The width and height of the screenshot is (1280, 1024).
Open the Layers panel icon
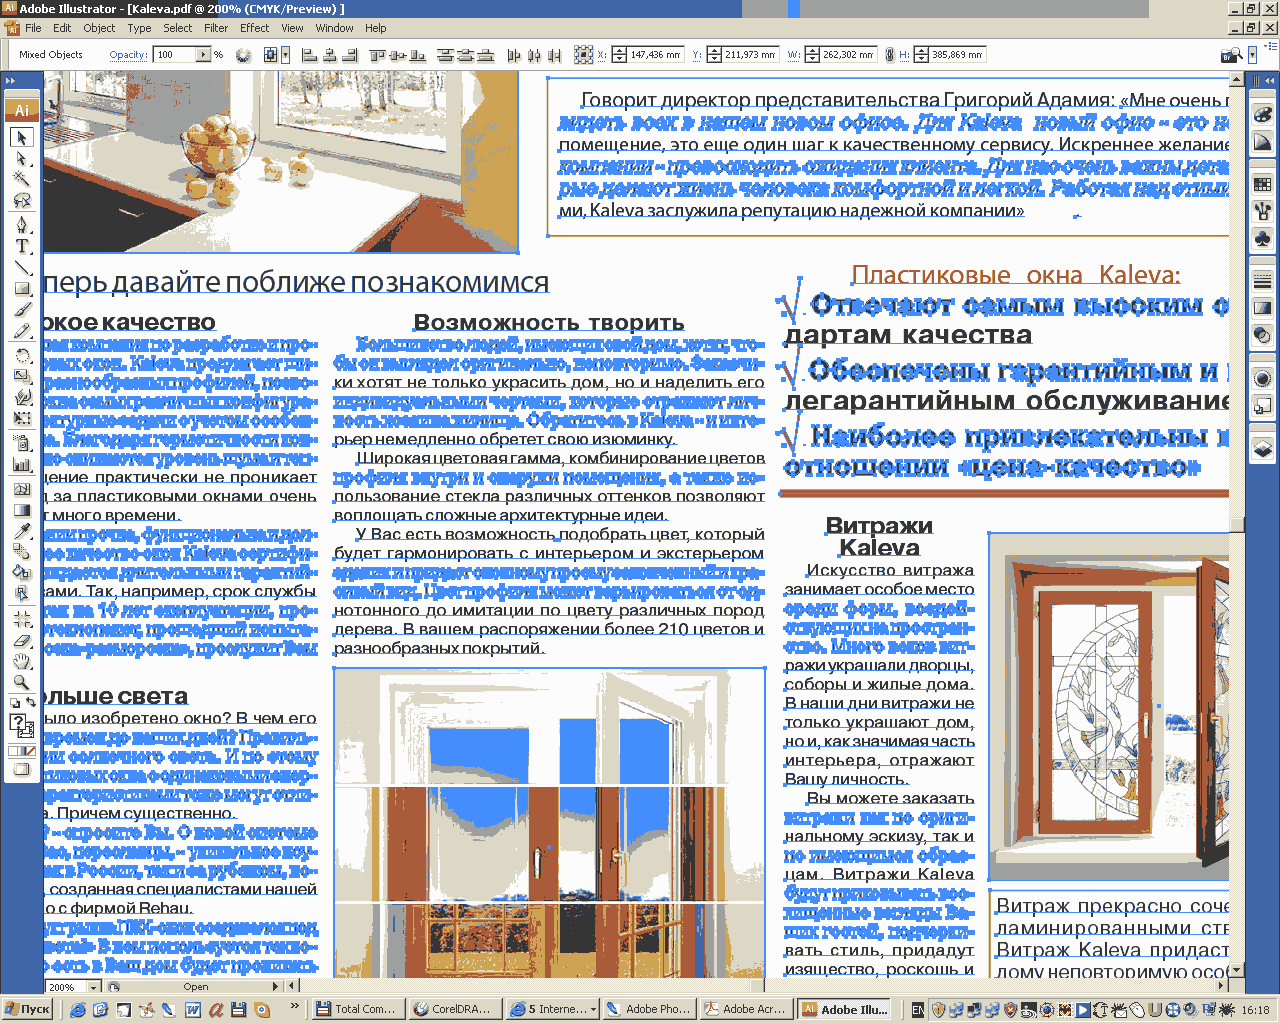[1263, 447]
